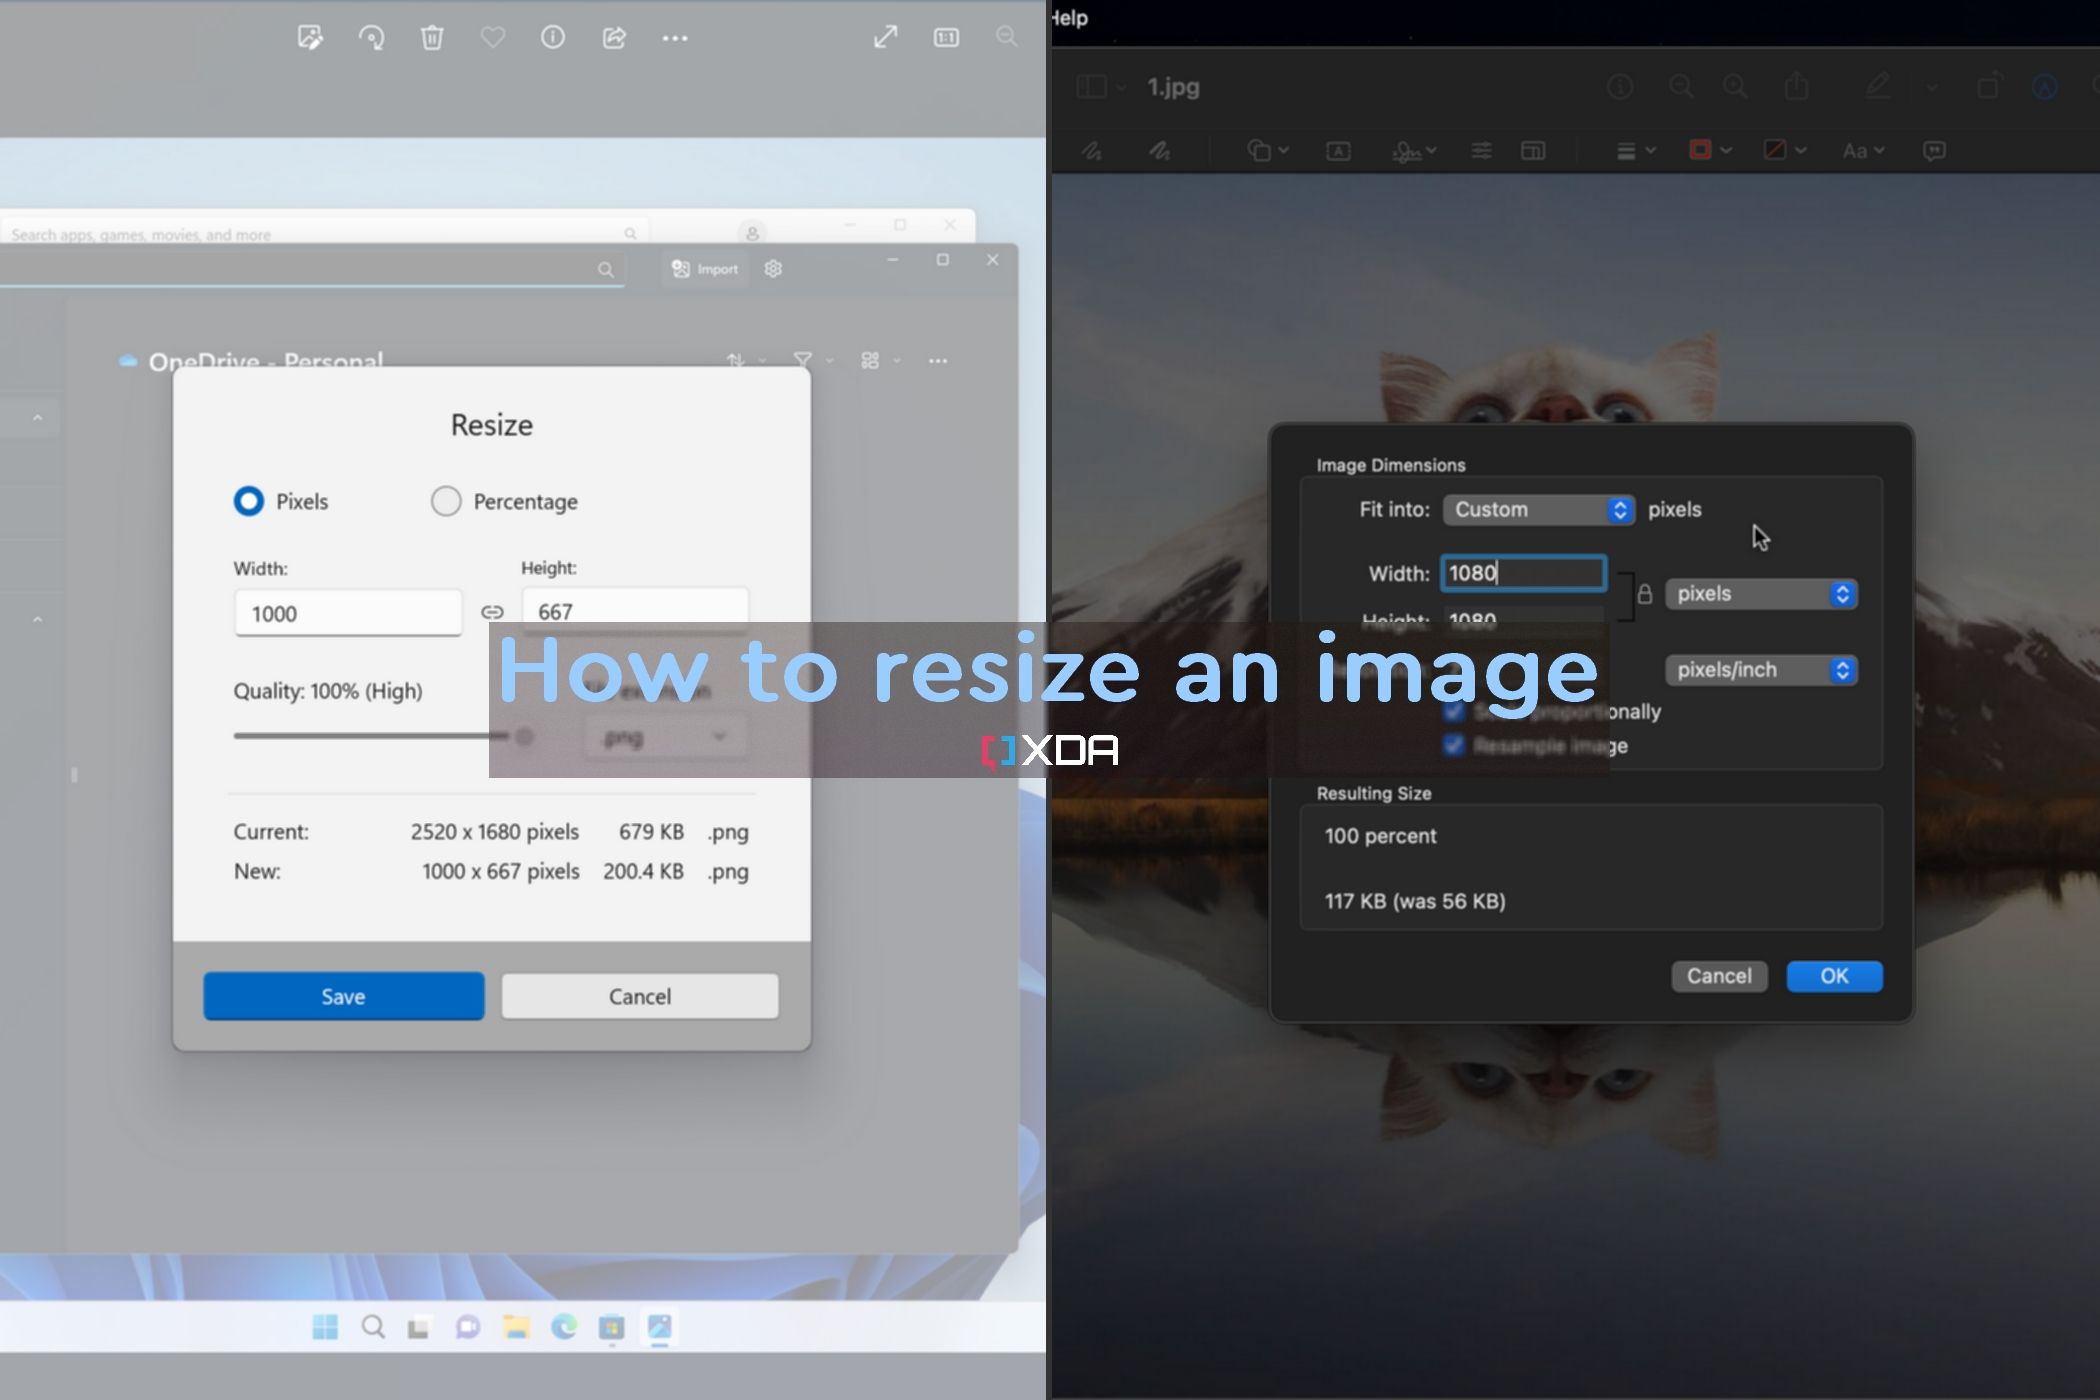
Task: Open the Fit into Custom dropdown
Action: (1538, 510)
